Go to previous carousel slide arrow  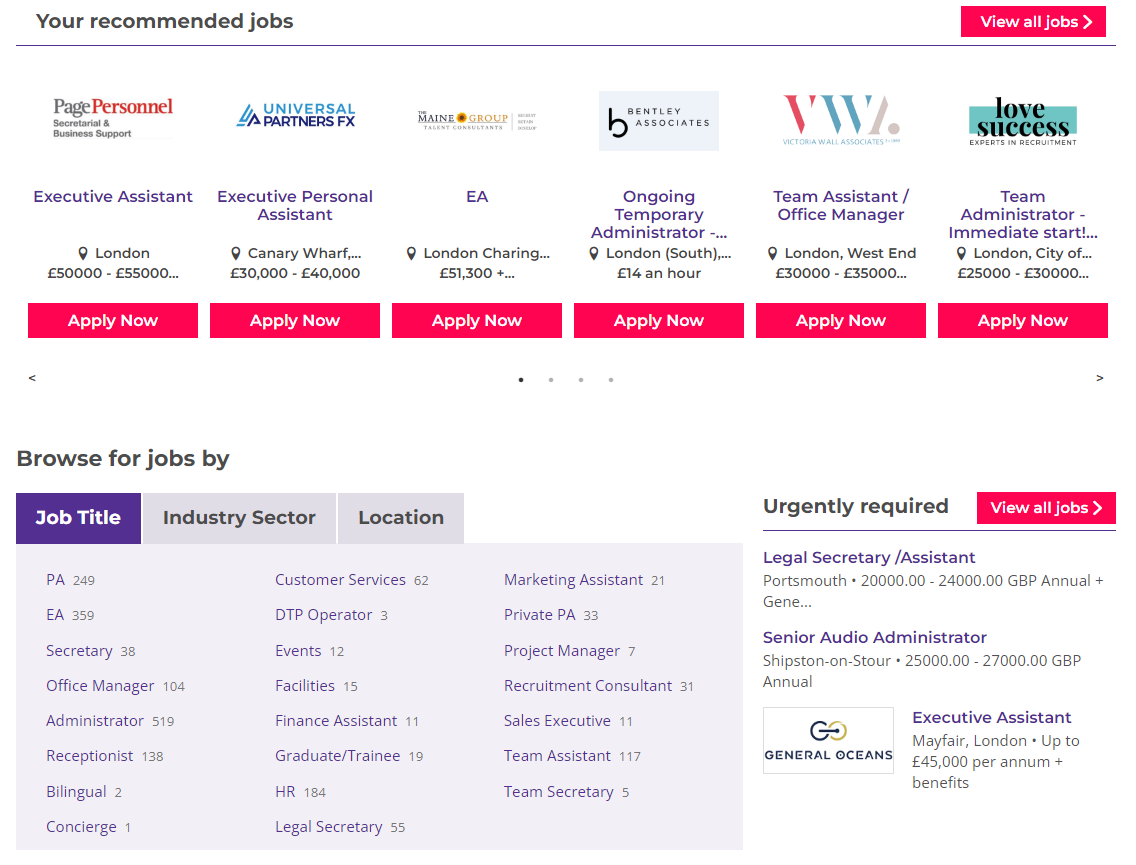[32, 378]
